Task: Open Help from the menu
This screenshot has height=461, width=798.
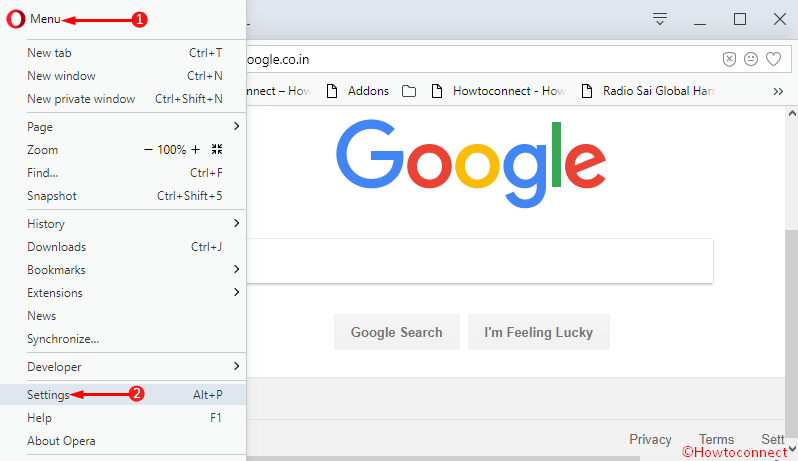Action: point(123,418)
